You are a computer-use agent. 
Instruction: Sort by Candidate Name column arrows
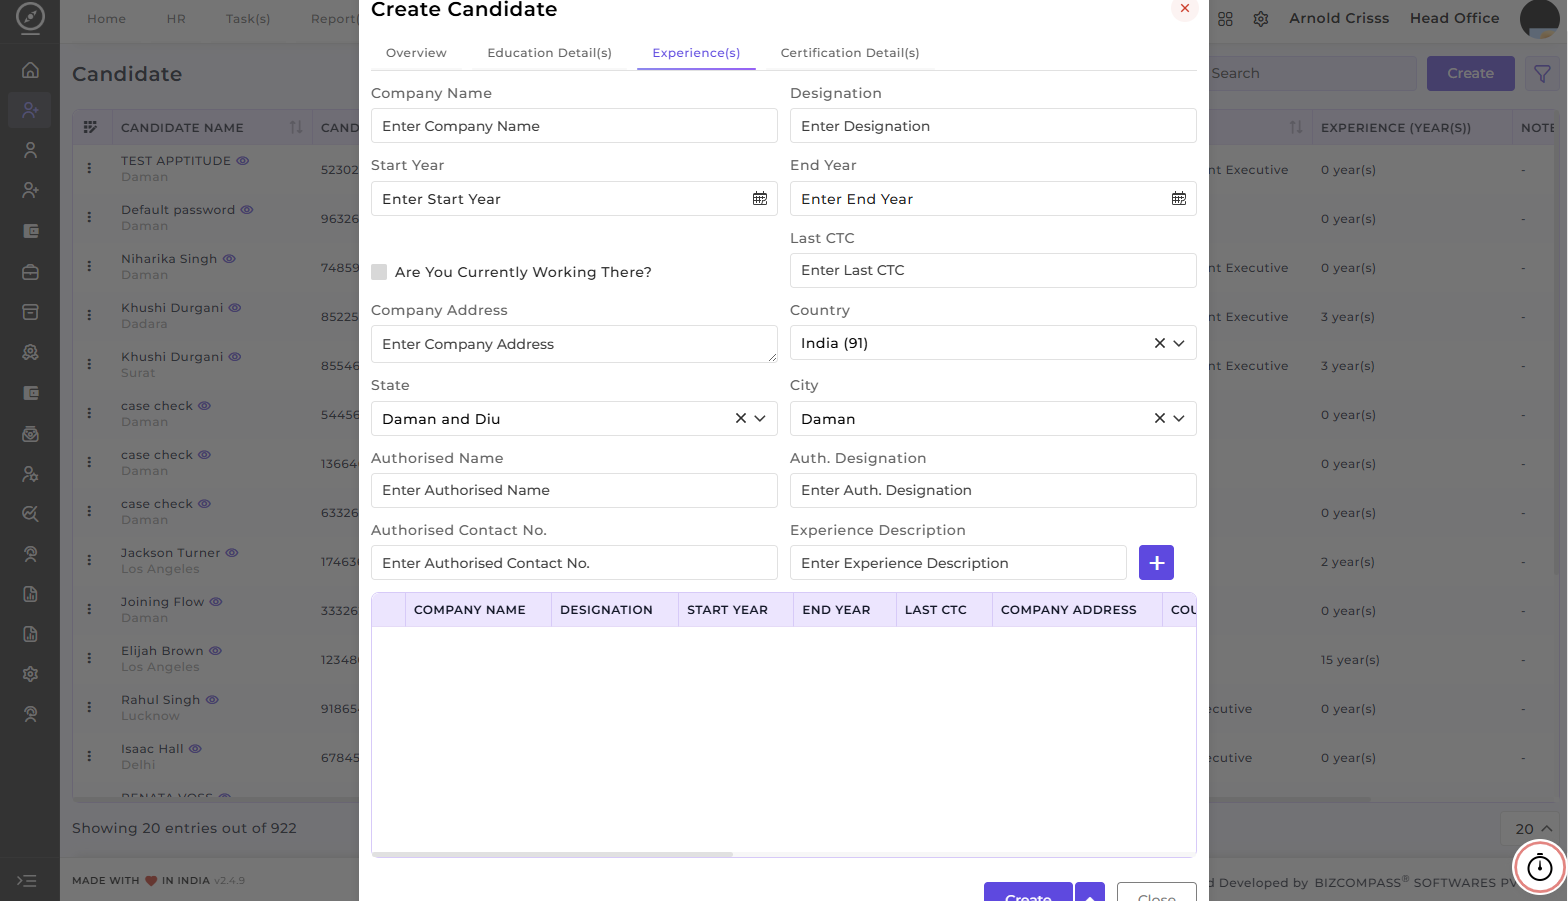point(296,127)
